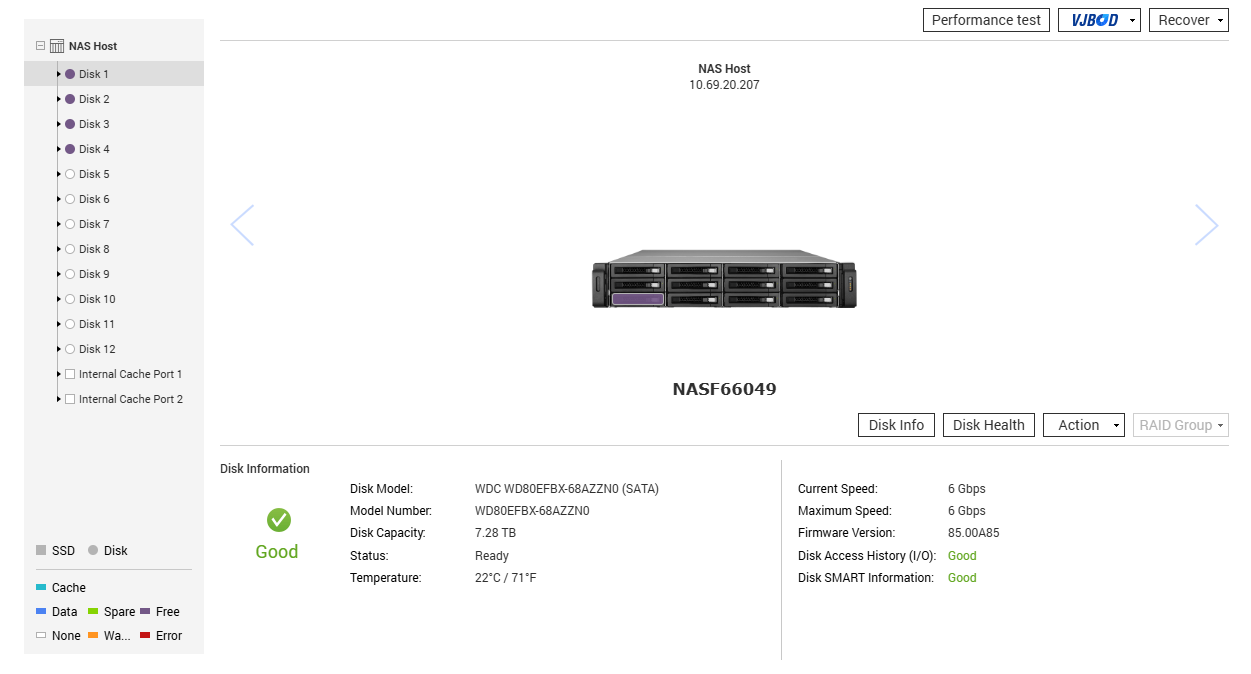Viewport: 1251px width, 674px height.
Task: Open the Recover dropdown menu
Action: click(1188, 19)
